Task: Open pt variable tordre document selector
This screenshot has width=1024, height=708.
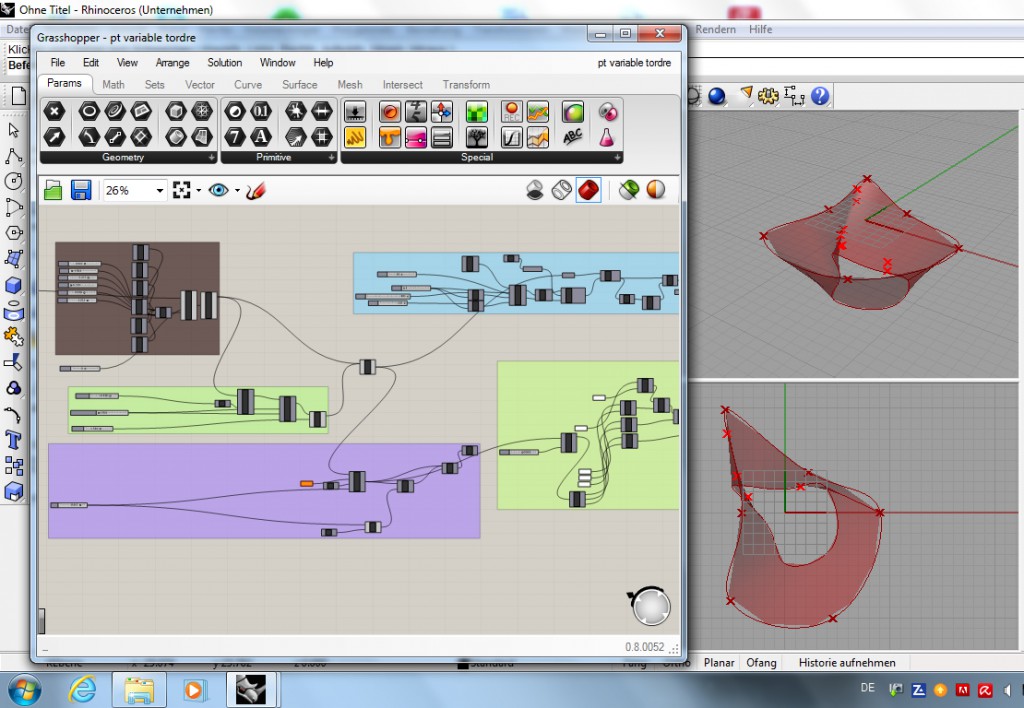Action: coord(634,63)
